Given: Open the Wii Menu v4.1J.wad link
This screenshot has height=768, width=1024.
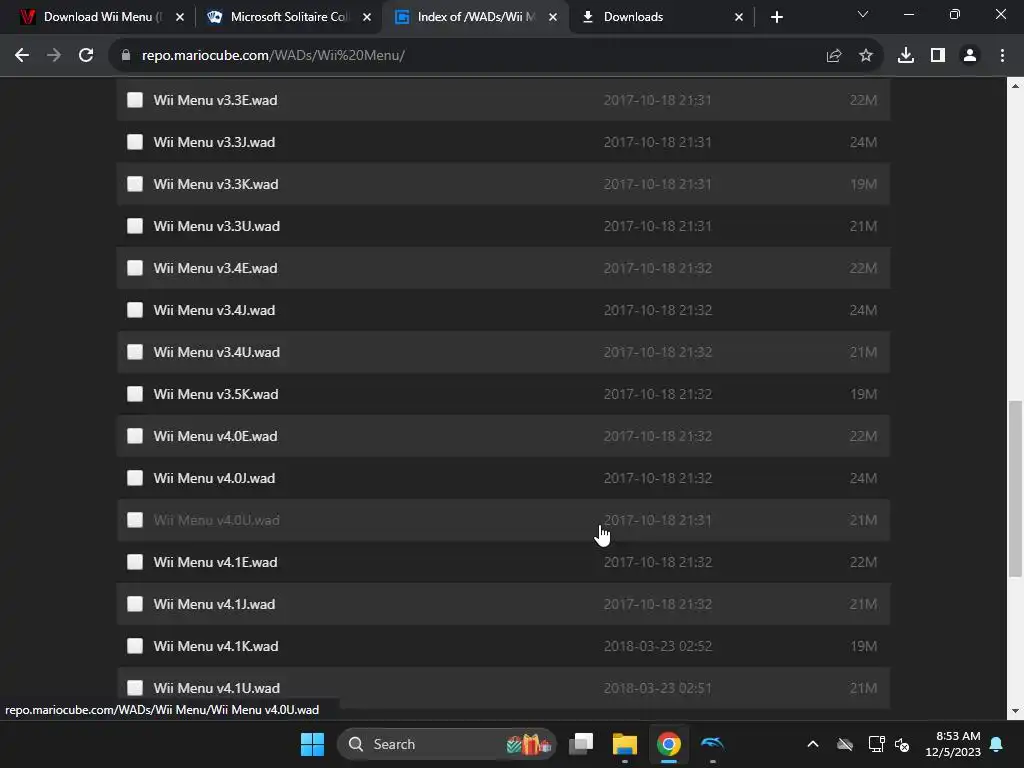Looking at the screenshot, I should (214, 604).
